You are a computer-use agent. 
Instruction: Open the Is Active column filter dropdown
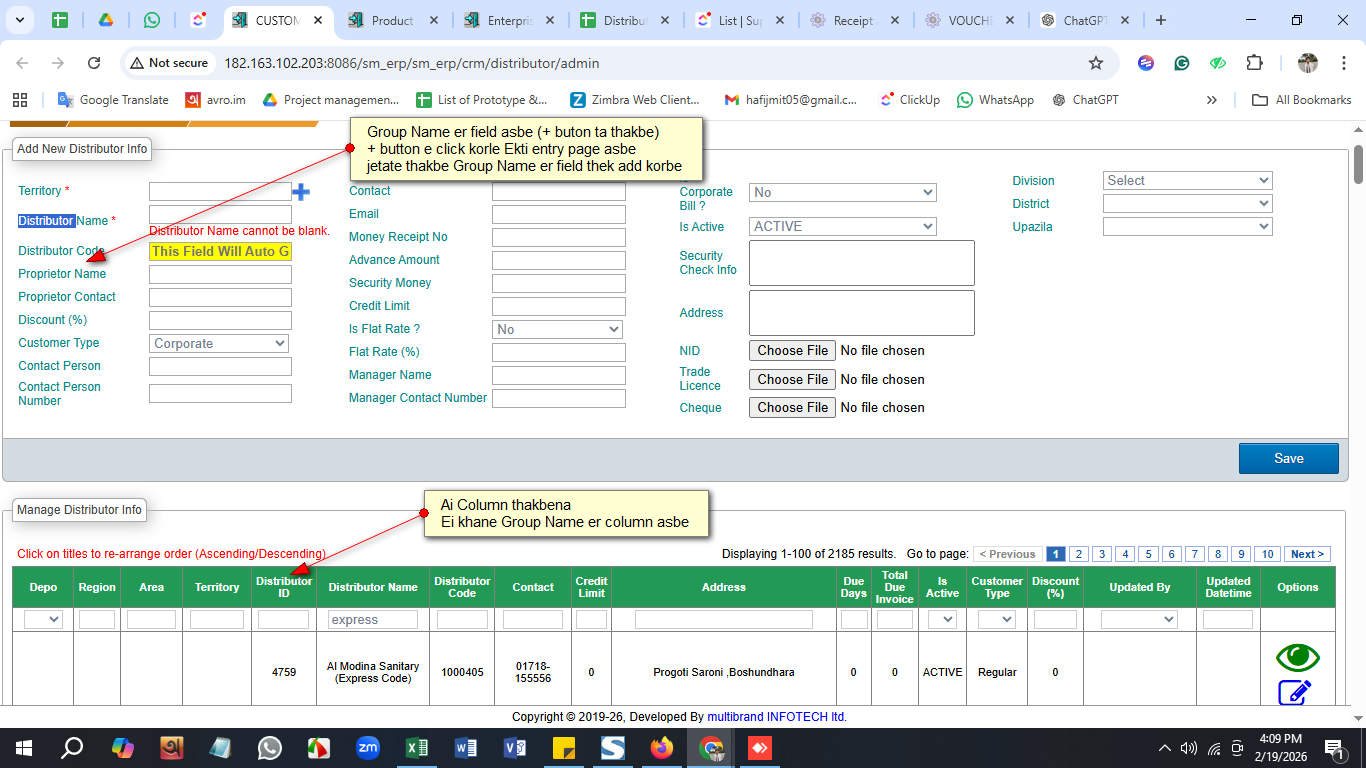pyautogui.click(x=942, y=620)
